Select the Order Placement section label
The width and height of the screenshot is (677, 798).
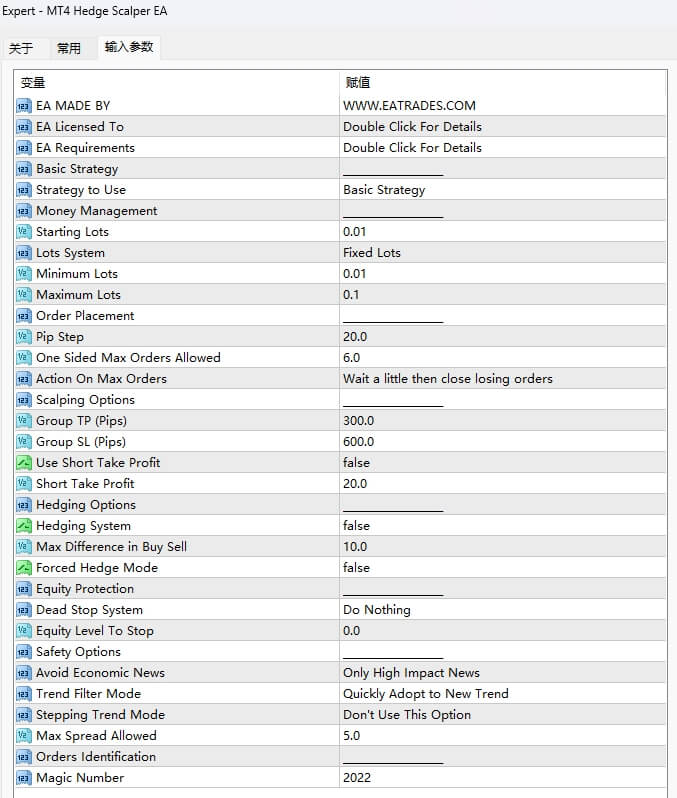tap(85, 316)
